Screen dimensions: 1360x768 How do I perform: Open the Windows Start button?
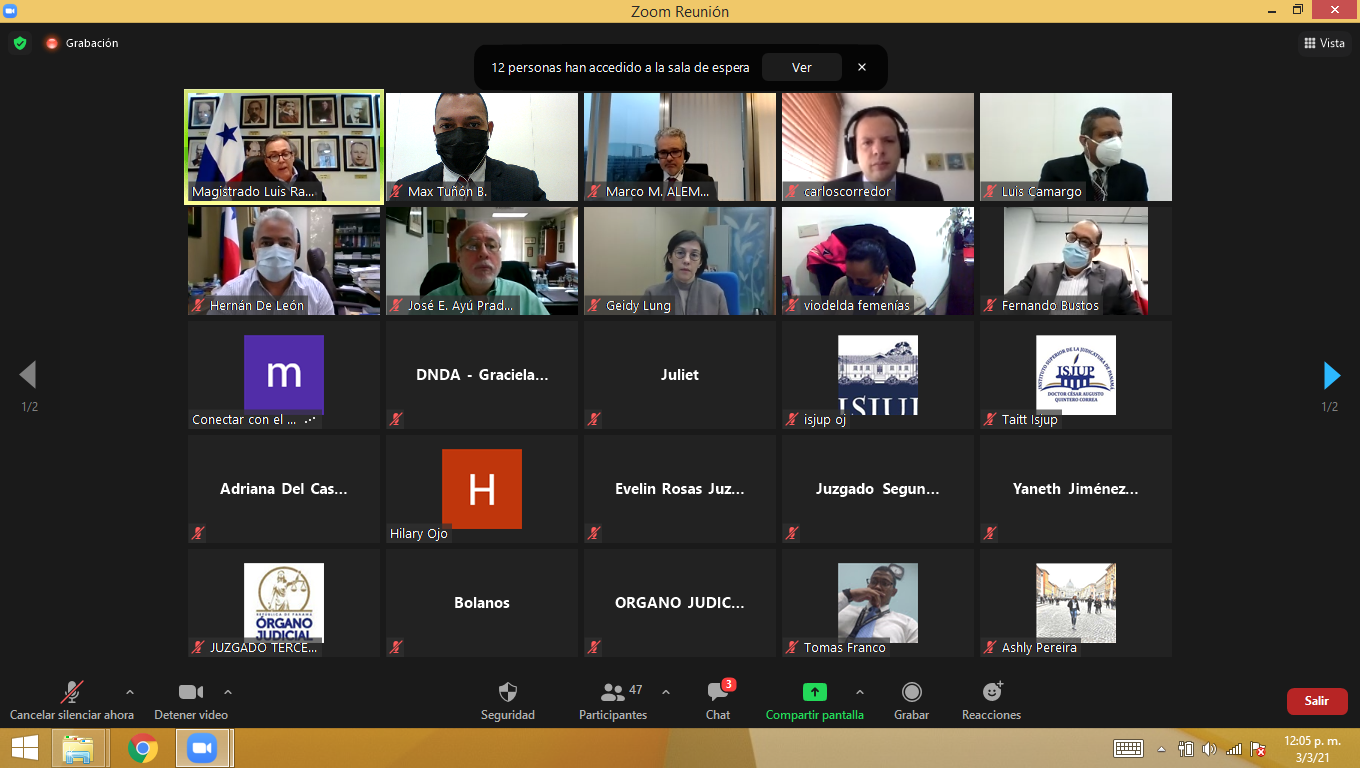25,748
